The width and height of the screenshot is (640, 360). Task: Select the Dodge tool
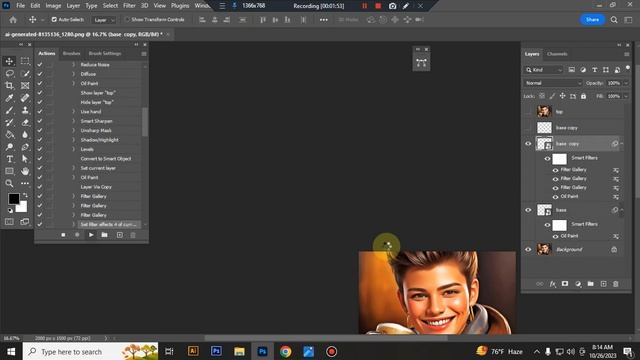click(x=9, y=147)
